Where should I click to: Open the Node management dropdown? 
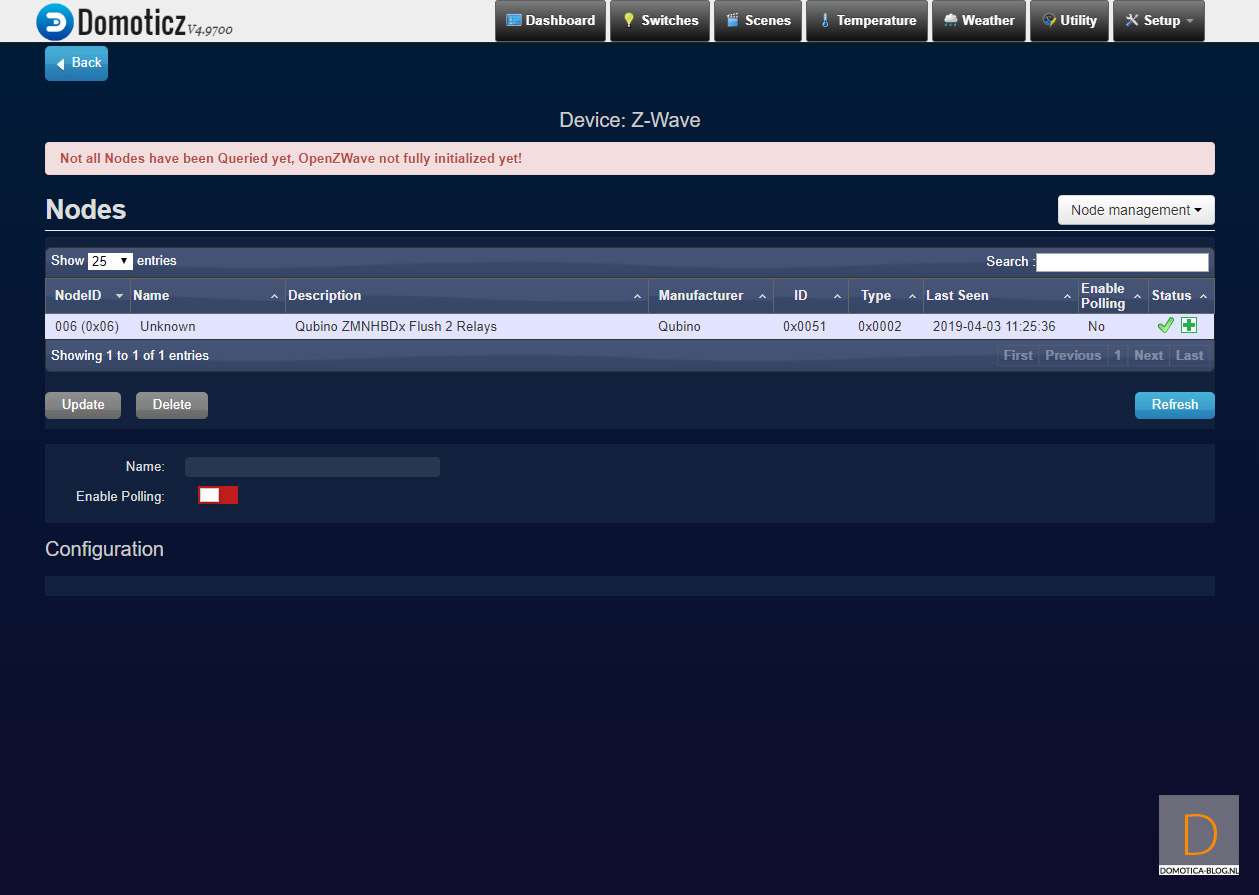tap(1136, 210)
